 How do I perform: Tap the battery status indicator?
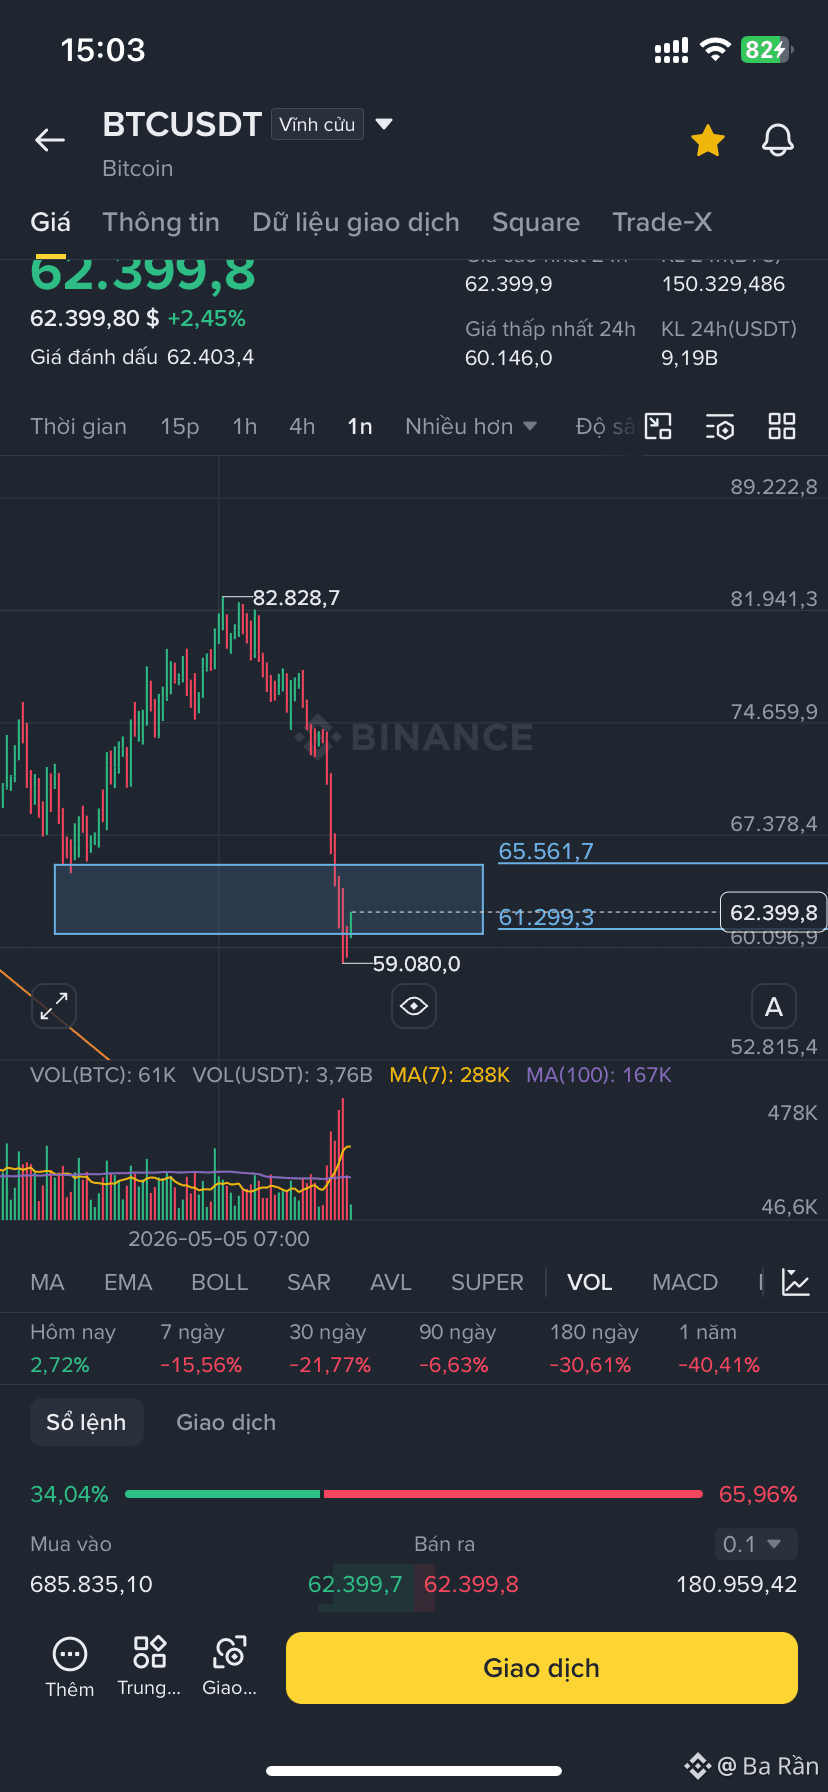[x=767, y=50]
